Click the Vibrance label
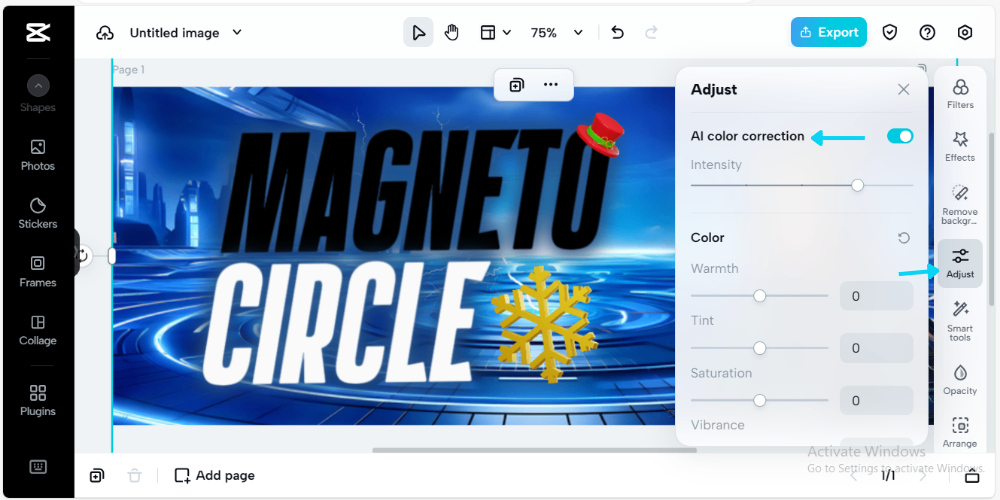The image size is (1000, 500). 717,425
